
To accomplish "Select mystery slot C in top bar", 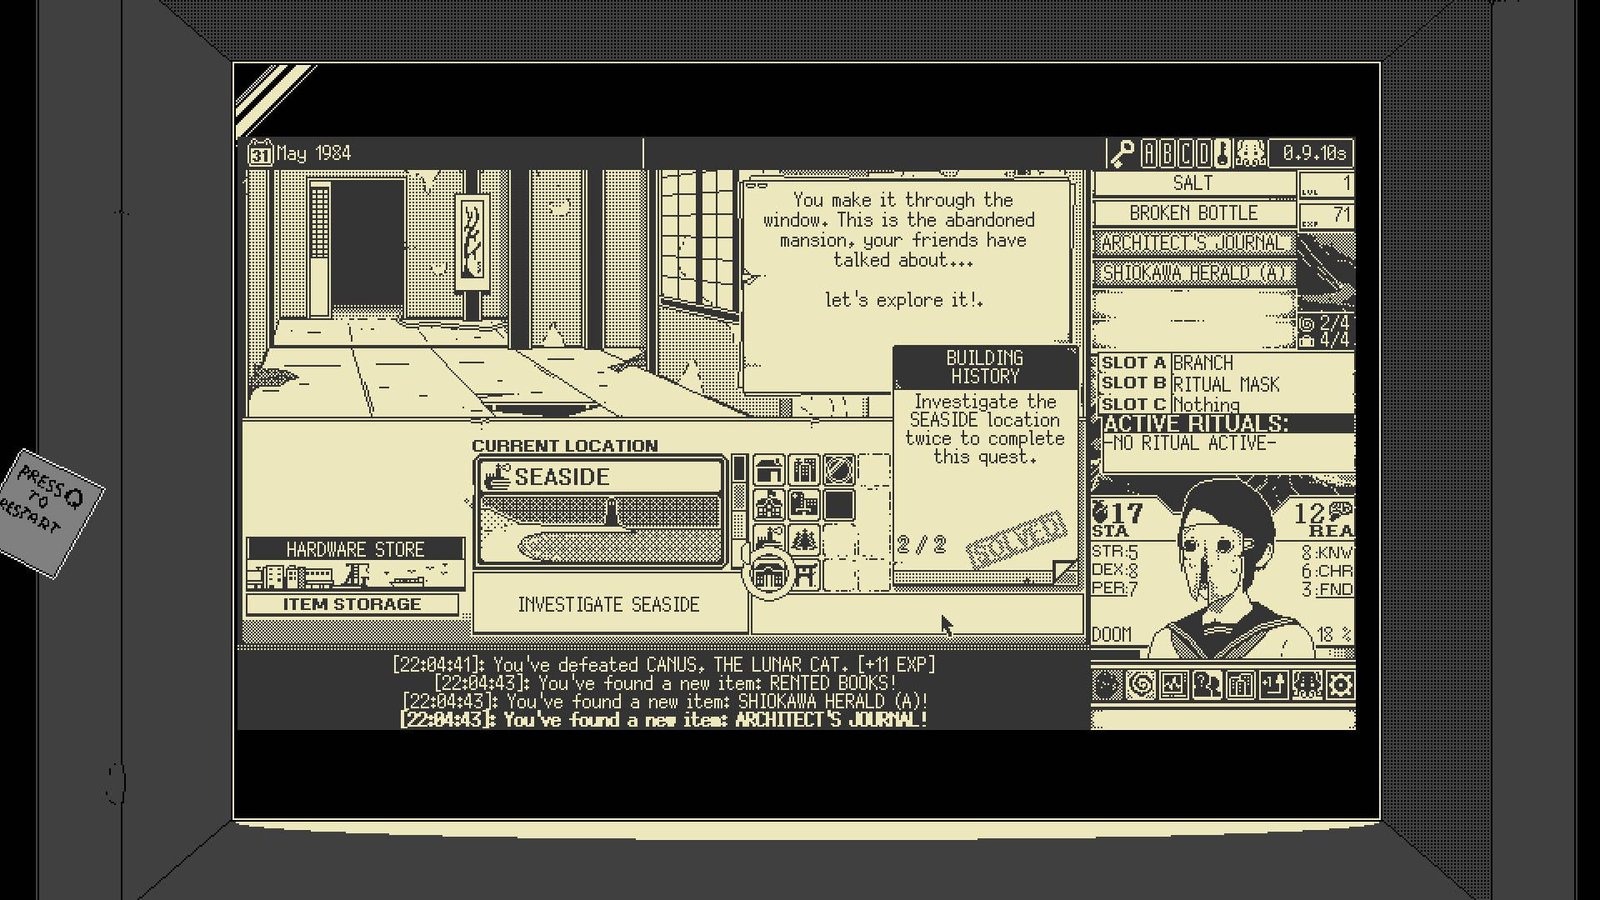I will point(1186,153).
